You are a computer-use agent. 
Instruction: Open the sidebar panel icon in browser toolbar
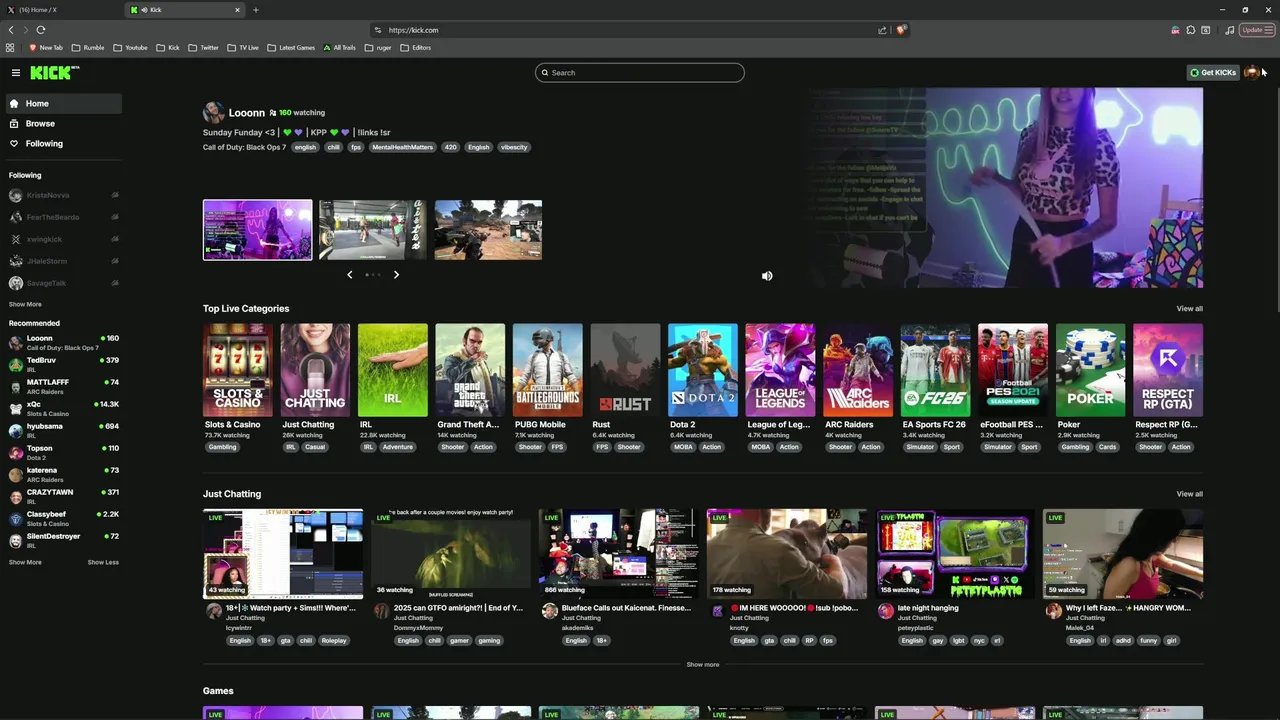coord(1205,30)
